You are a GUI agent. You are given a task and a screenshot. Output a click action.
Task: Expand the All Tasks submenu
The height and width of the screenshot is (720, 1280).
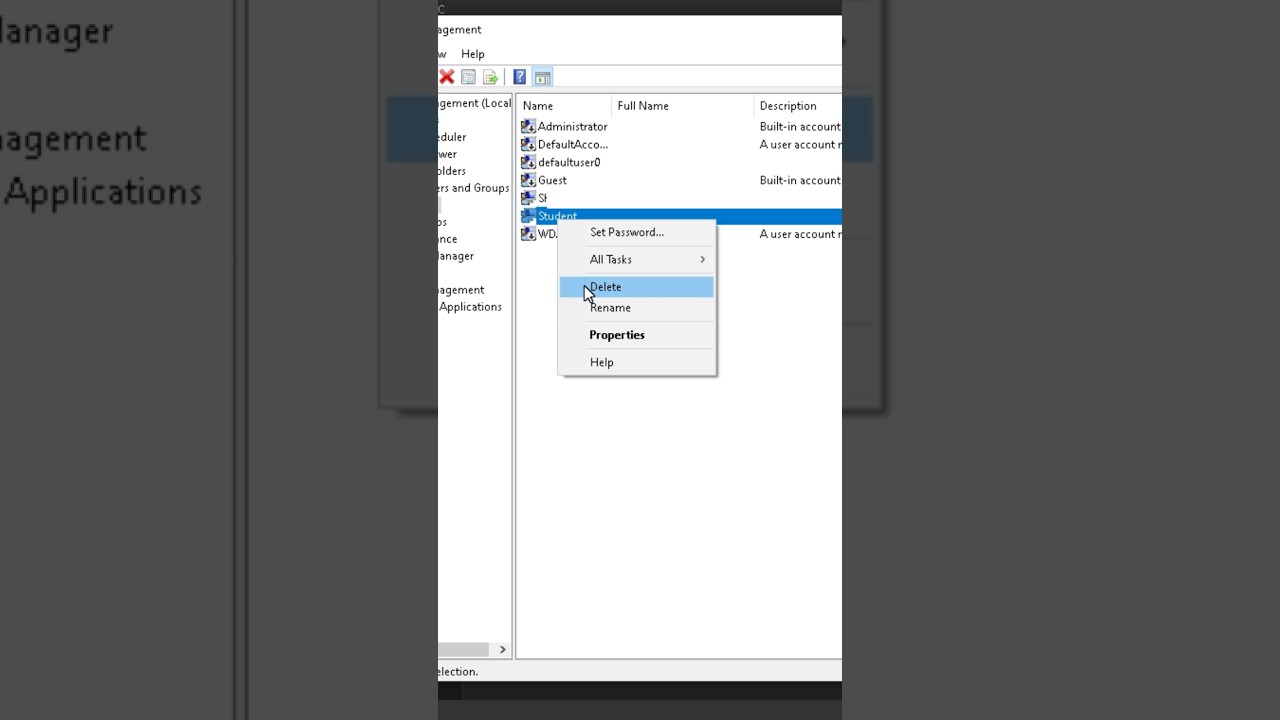(x=636, y=259)
